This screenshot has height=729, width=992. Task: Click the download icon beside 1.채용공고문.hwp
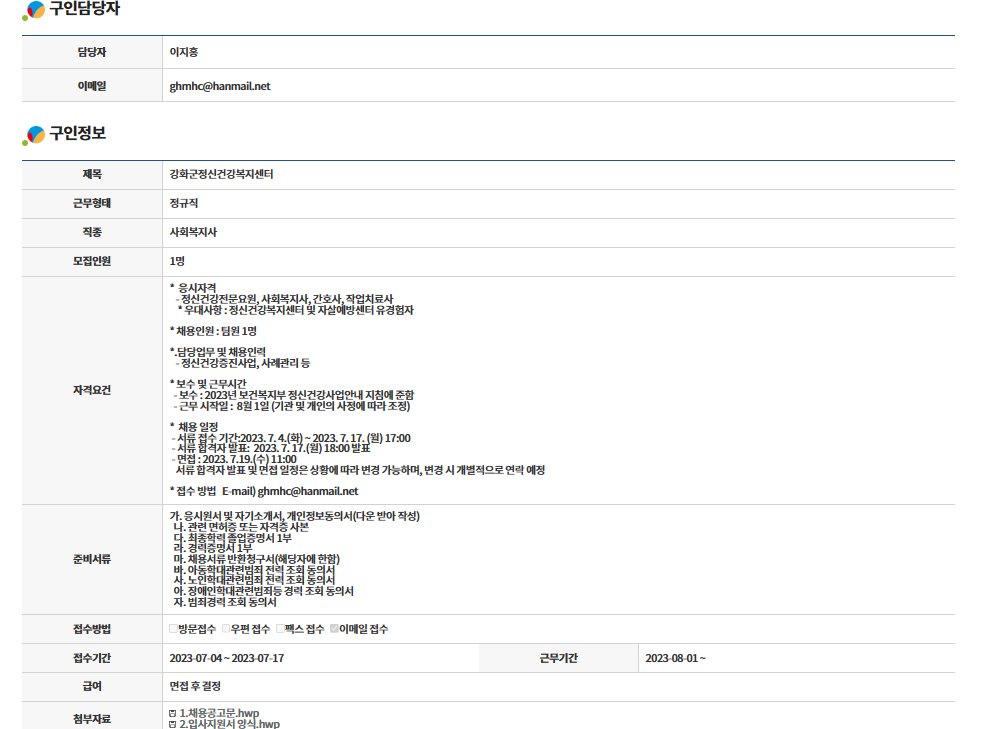173,713
